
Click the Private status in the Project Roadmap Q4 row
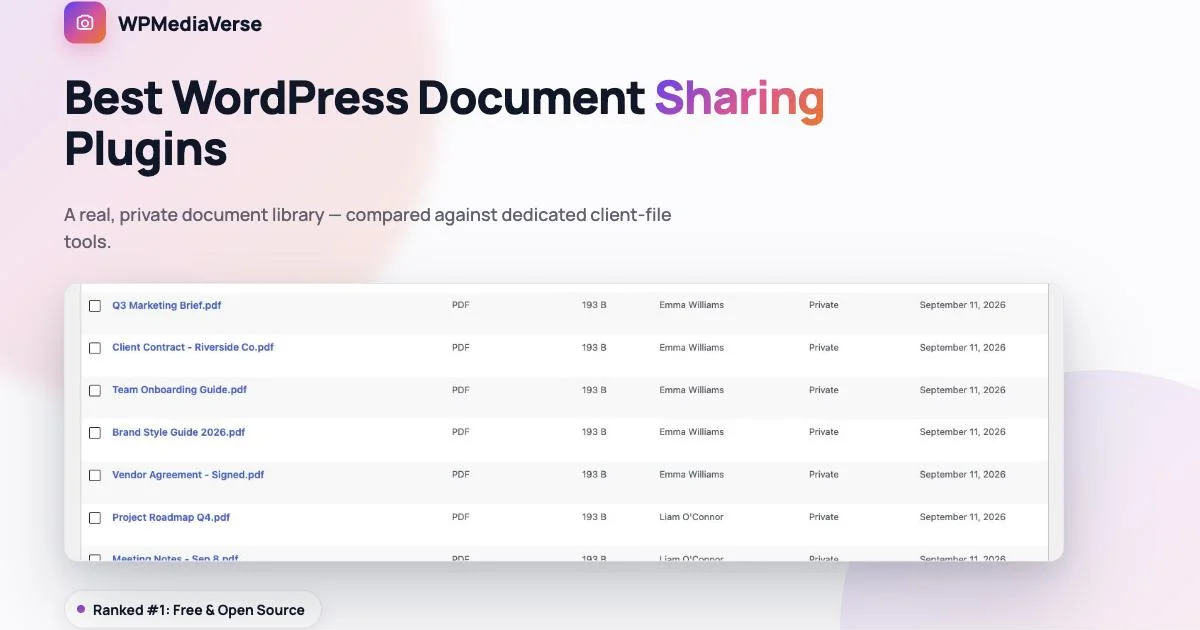[x=824, y=517]
